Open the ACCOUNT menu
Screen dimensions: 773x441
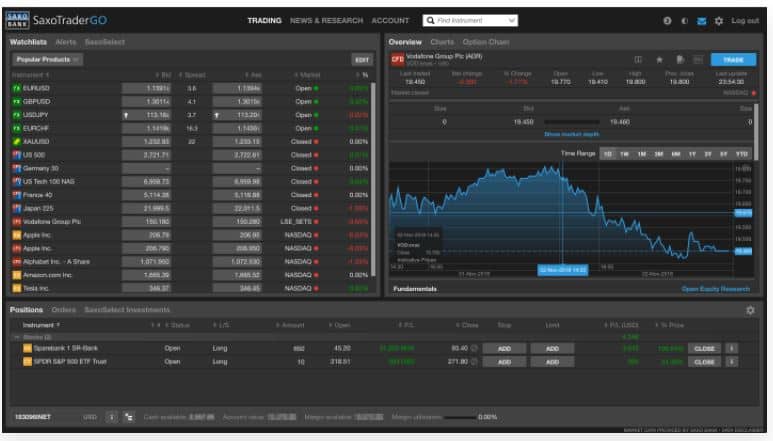390,21
